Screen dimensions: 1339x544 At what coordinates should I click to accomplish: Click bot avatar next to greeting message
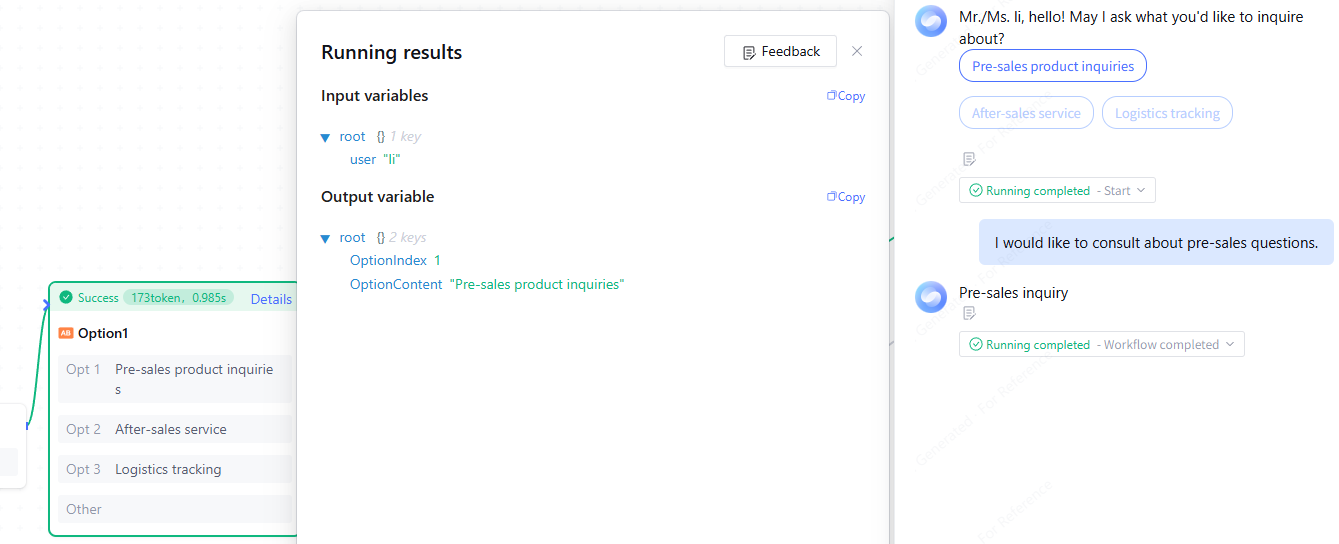point(931,20)
